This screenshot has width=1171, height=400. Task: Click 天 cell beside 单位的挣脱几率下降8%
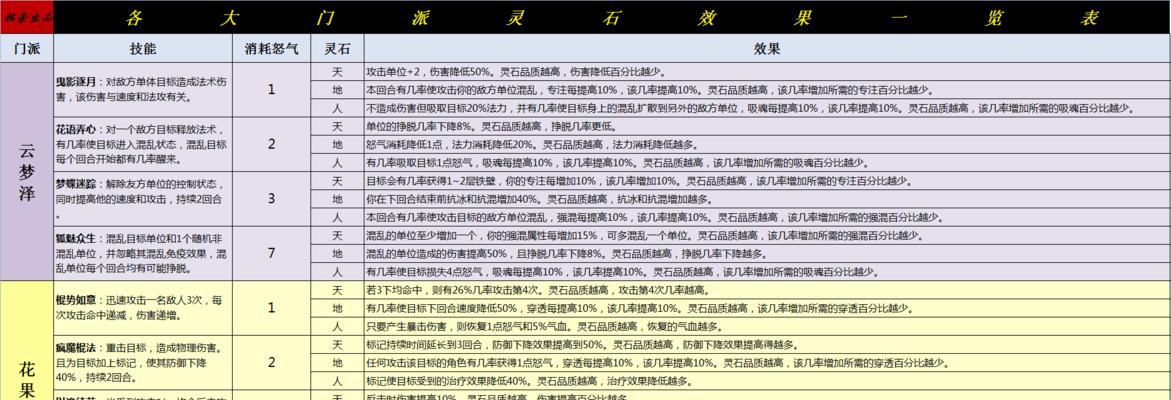(337, 126)
